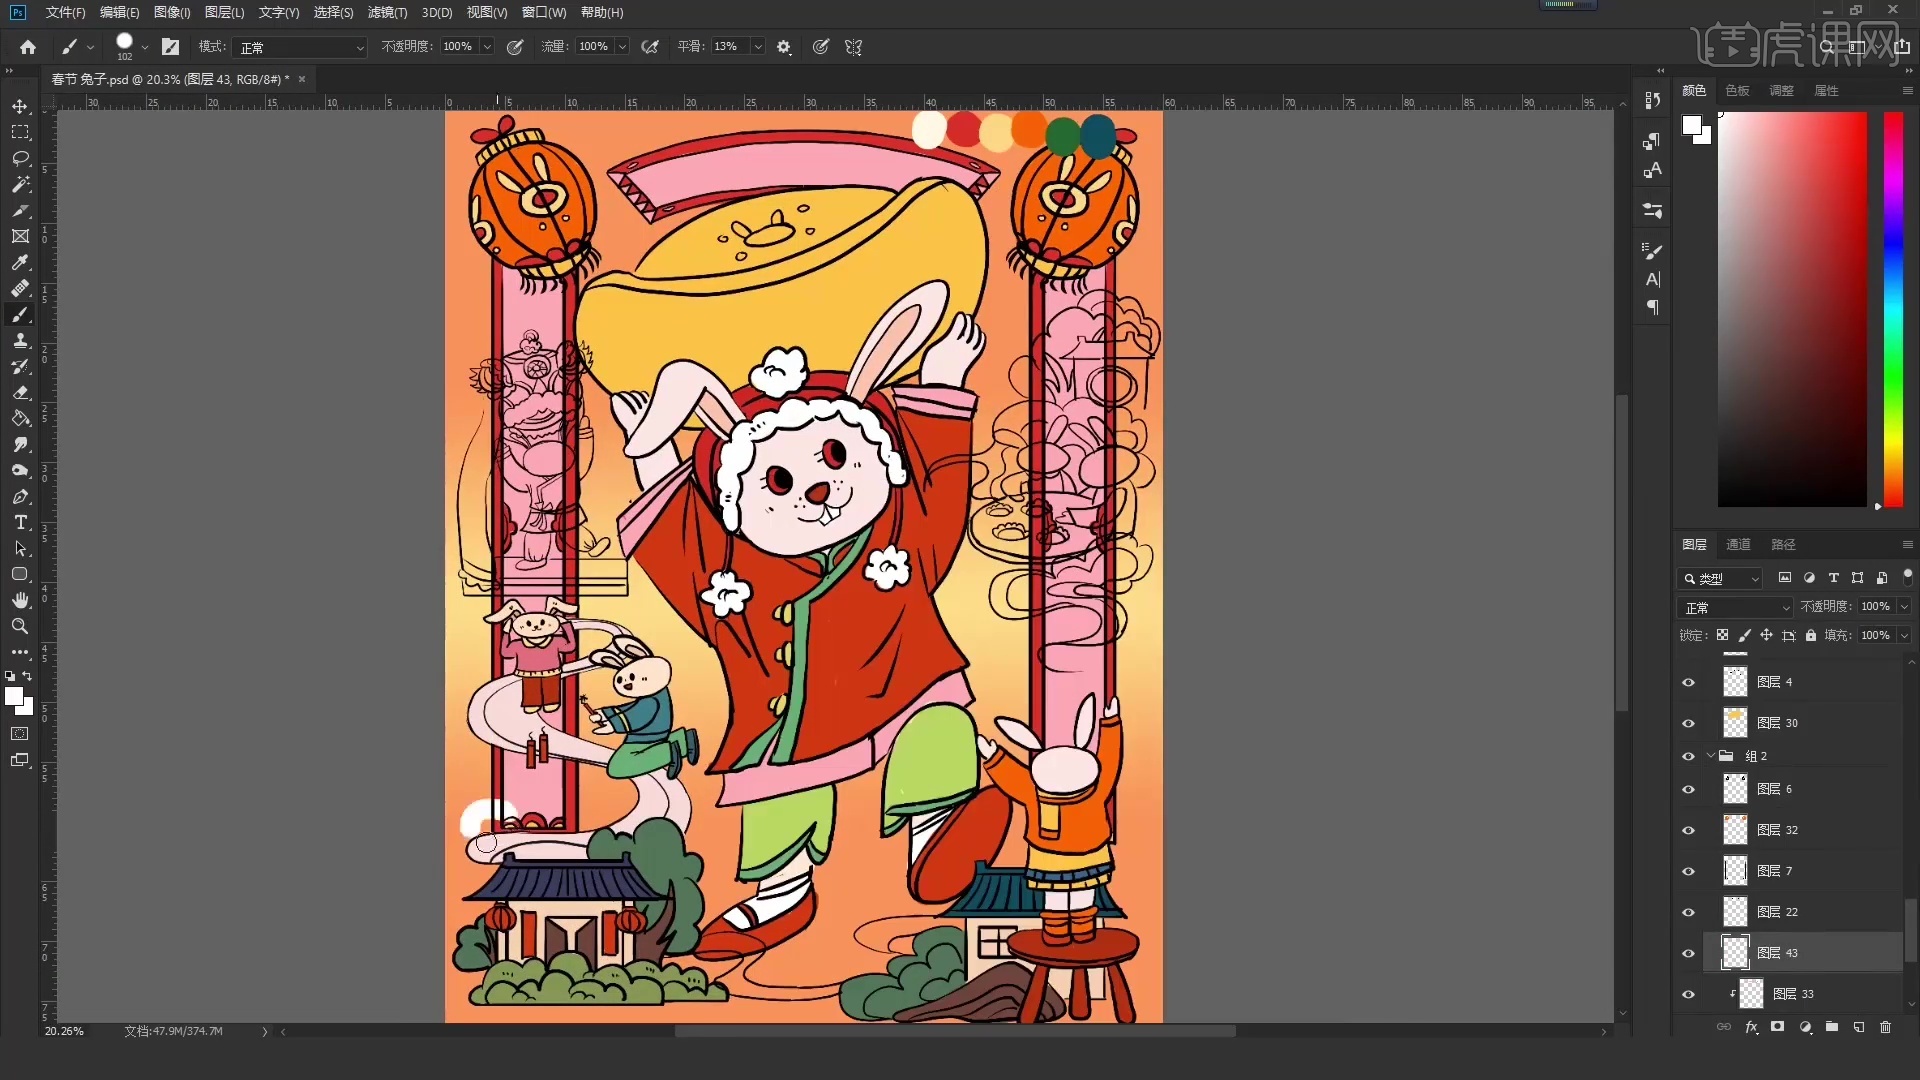The height and width of the screenshot is (1080, 1920).
Task: Lock transparent pixels button
Action: (x=1722, y=635)
